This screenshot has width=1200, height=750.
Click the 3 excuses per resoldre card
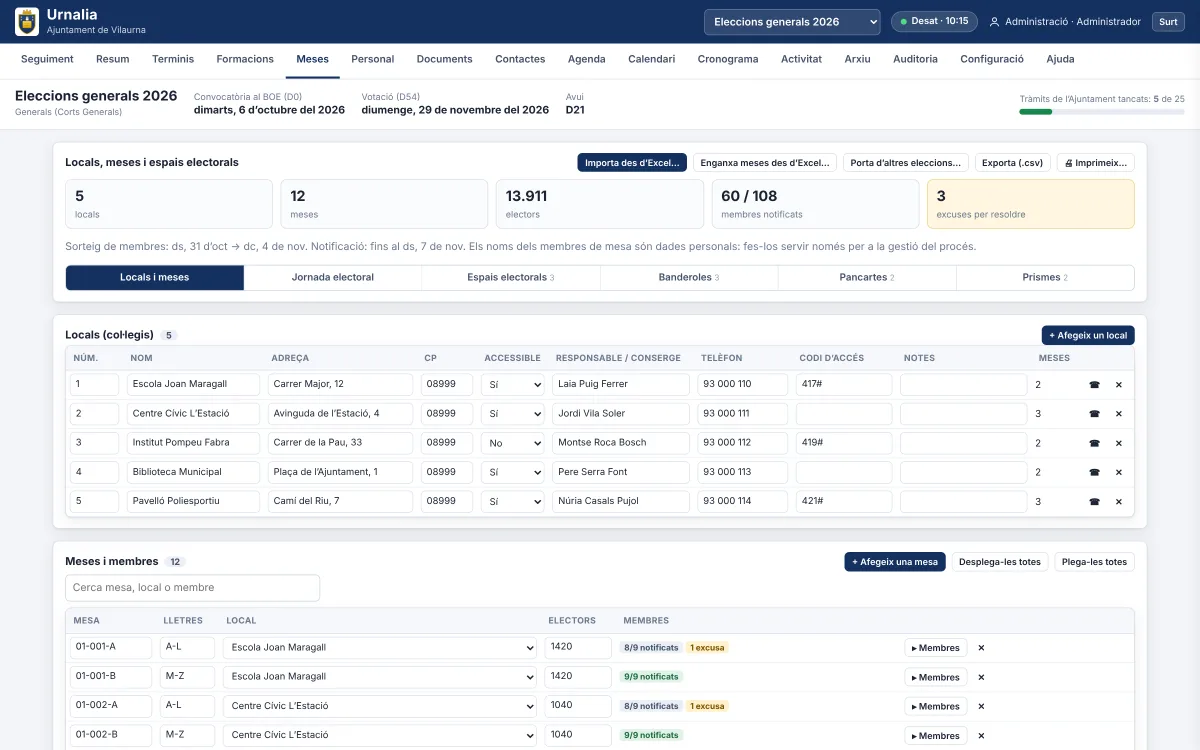click(1031, 204)
